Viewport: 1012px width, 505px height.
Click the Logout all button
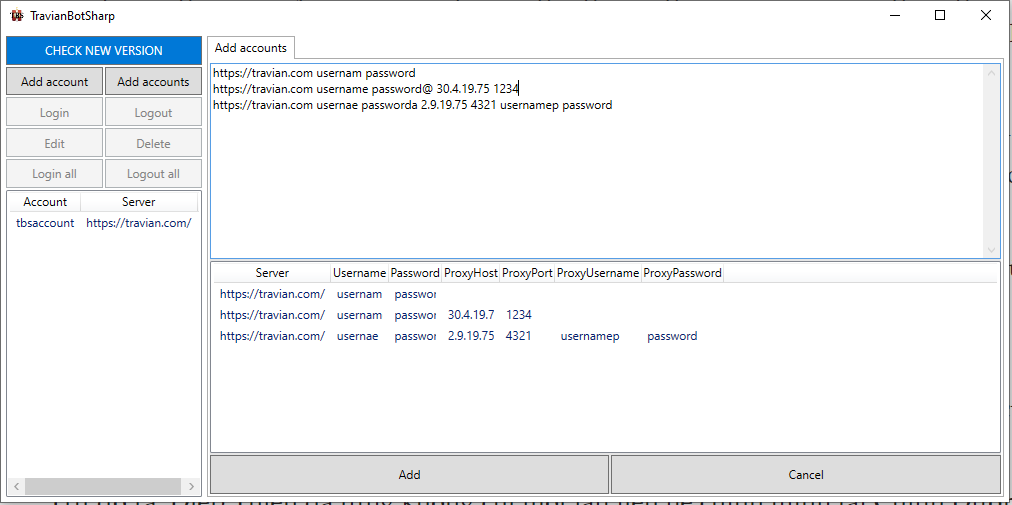153,174
